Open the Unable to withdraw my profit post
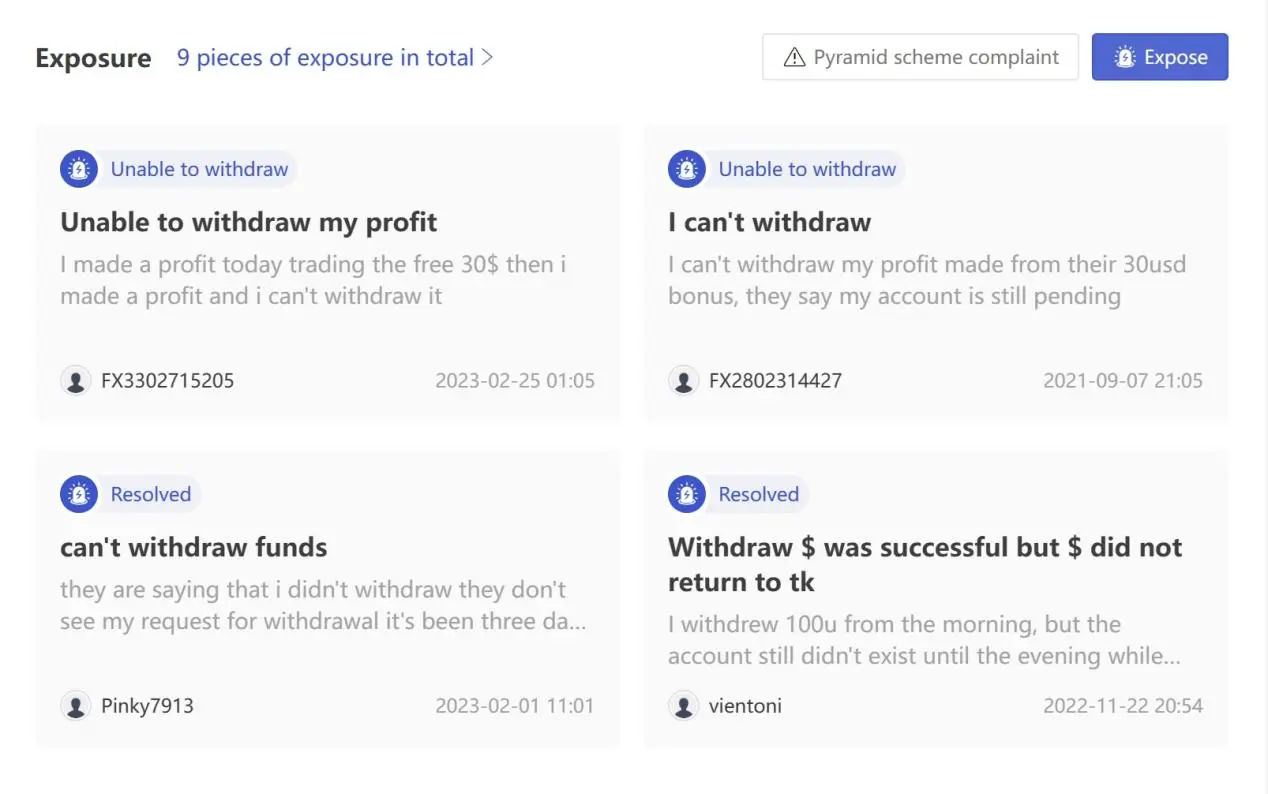 (x=249, y=222)
